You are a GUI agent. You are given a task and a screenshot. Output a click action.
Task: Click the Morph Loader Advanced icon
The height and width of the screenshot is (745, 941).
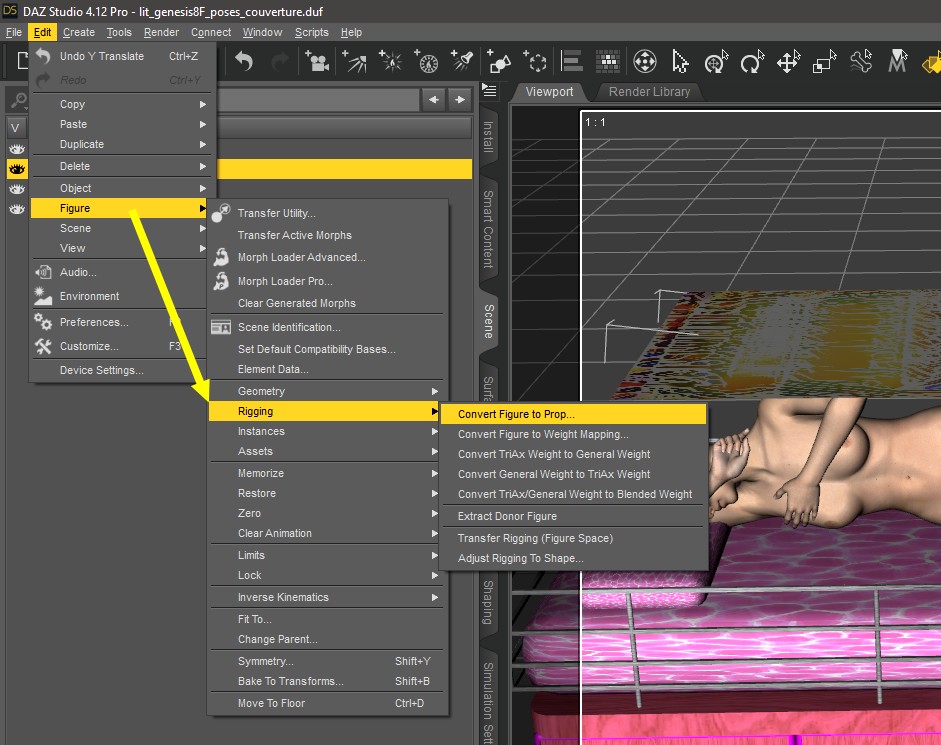[x=221, y=258]
